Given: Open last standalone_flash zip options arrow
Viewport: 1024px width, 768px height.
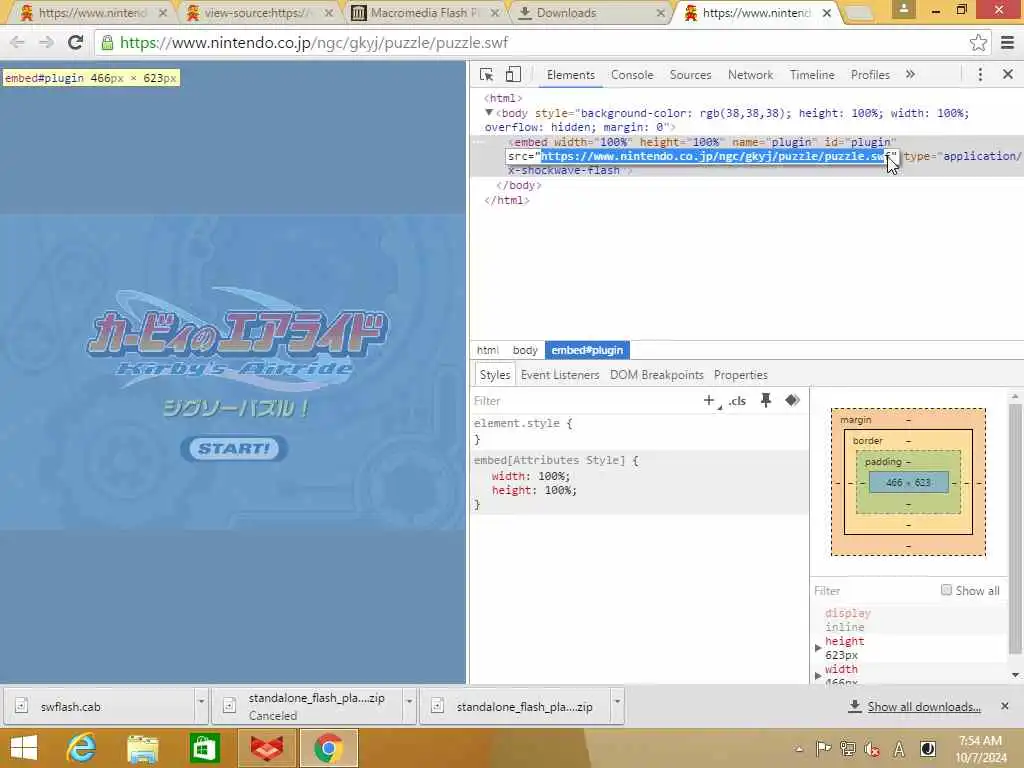Looking at the screenshot, I should pos(616,702).
